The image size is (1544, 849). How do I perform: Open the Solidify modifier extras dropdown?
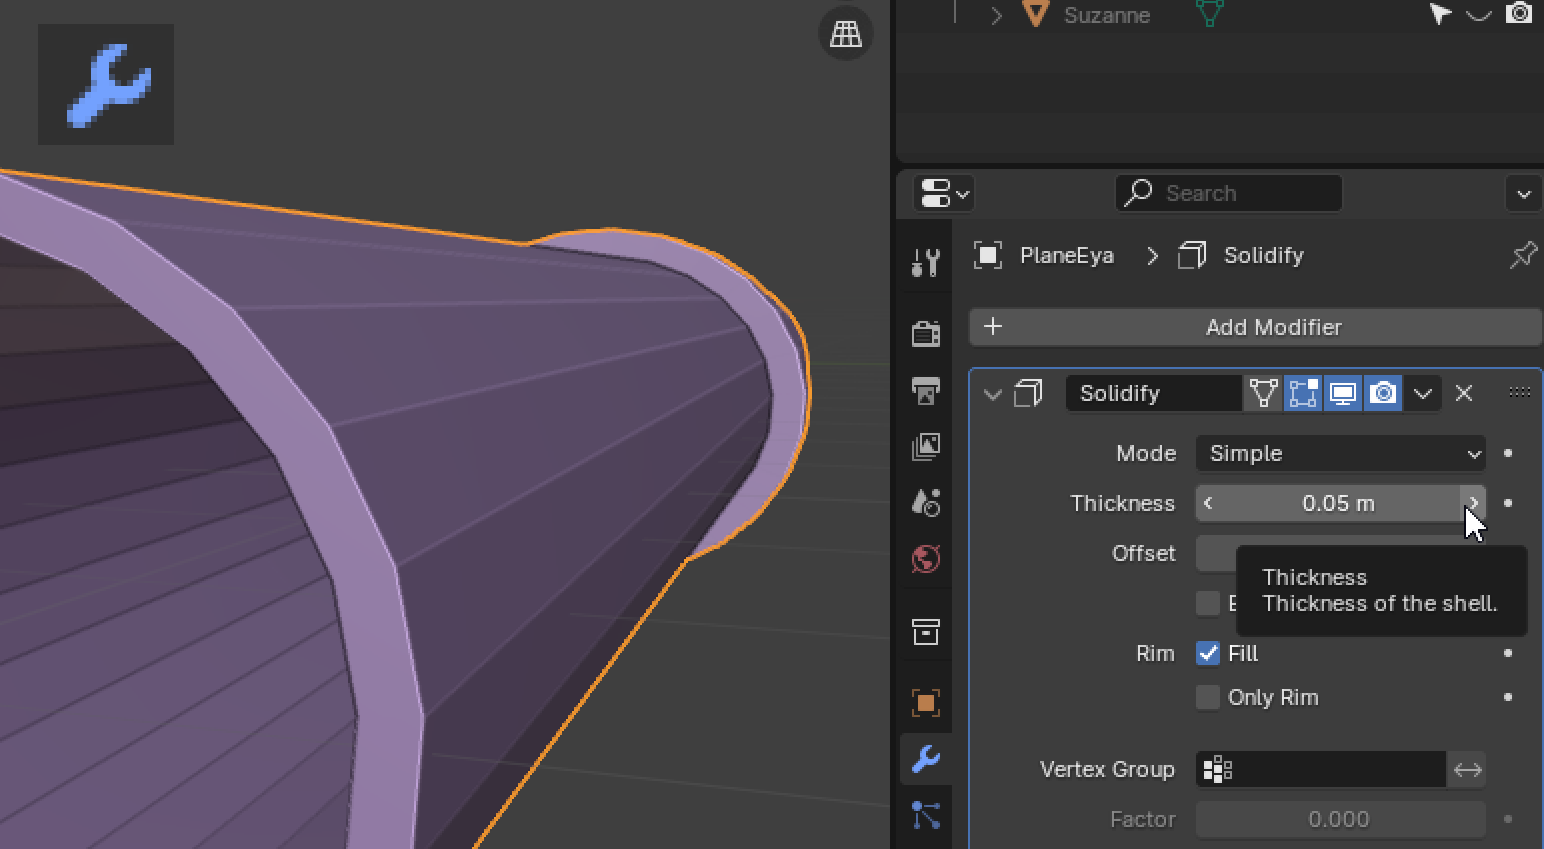tap(1423, 393)
